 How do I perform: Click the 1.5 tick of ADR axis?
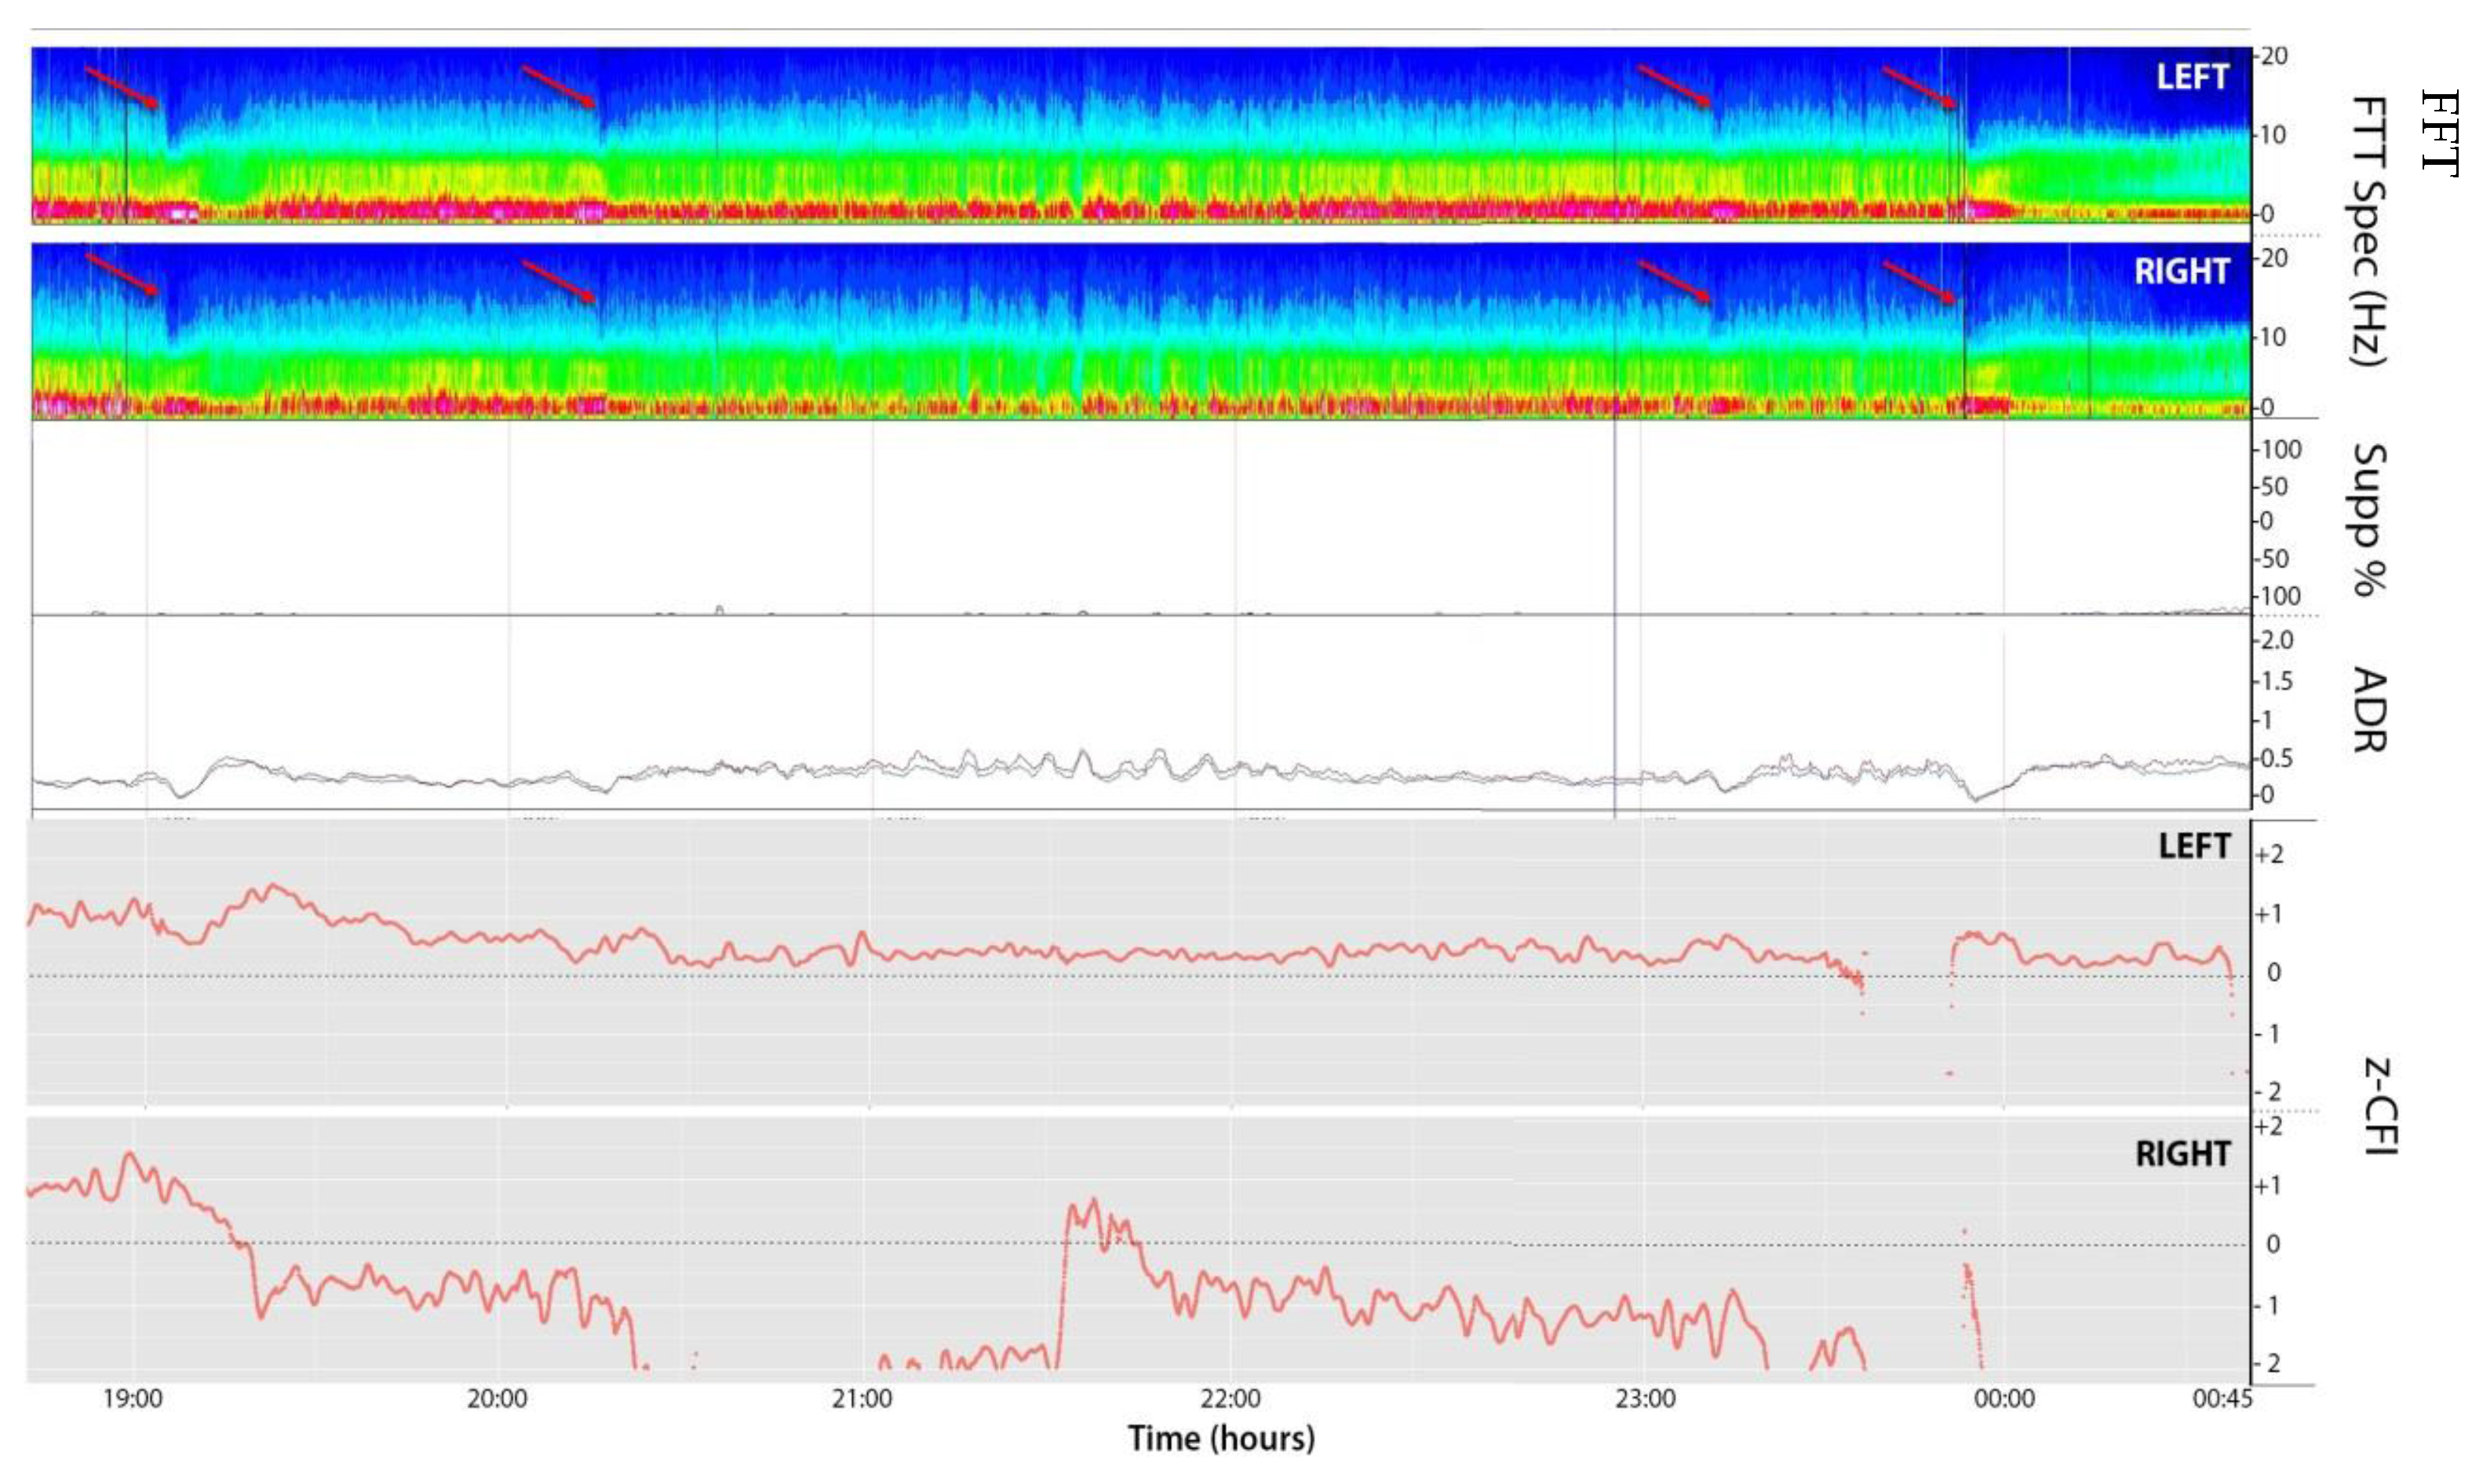2276,681
